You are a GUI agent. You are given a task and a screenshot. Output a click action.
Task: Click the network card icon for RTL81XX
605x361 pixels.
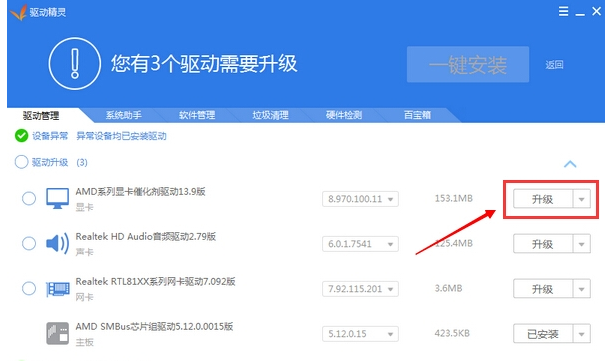(x=57, y=288)
